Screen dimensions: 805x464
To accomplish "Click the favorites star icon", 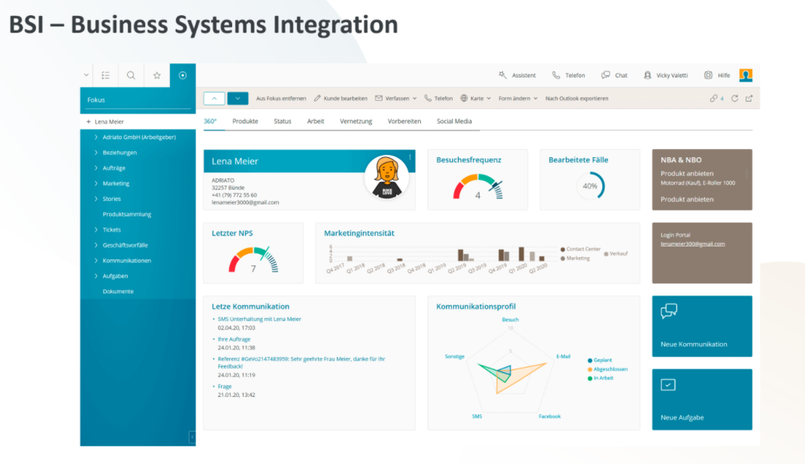I will pyautogui.click(x=157, y=75).
